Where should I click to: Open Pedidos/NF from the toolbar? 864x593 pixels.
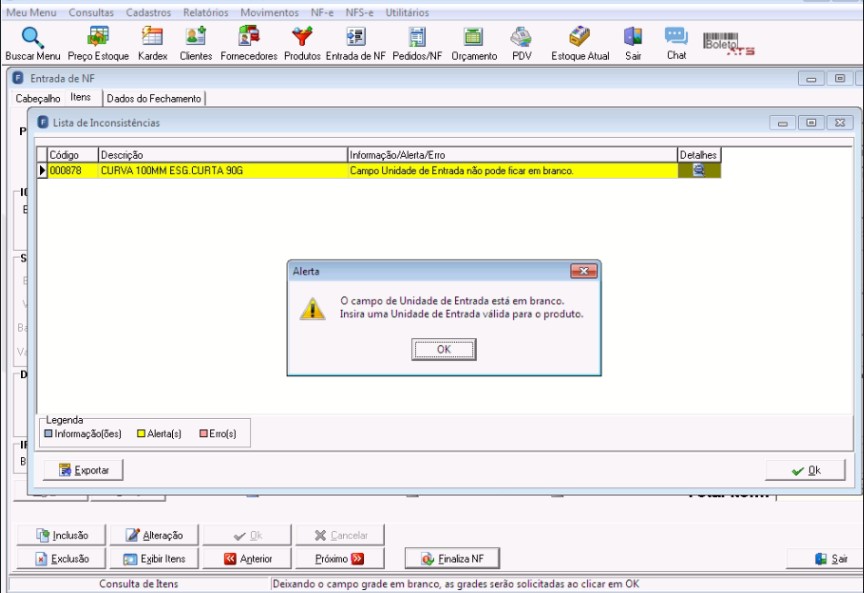[x=417, y=44]
